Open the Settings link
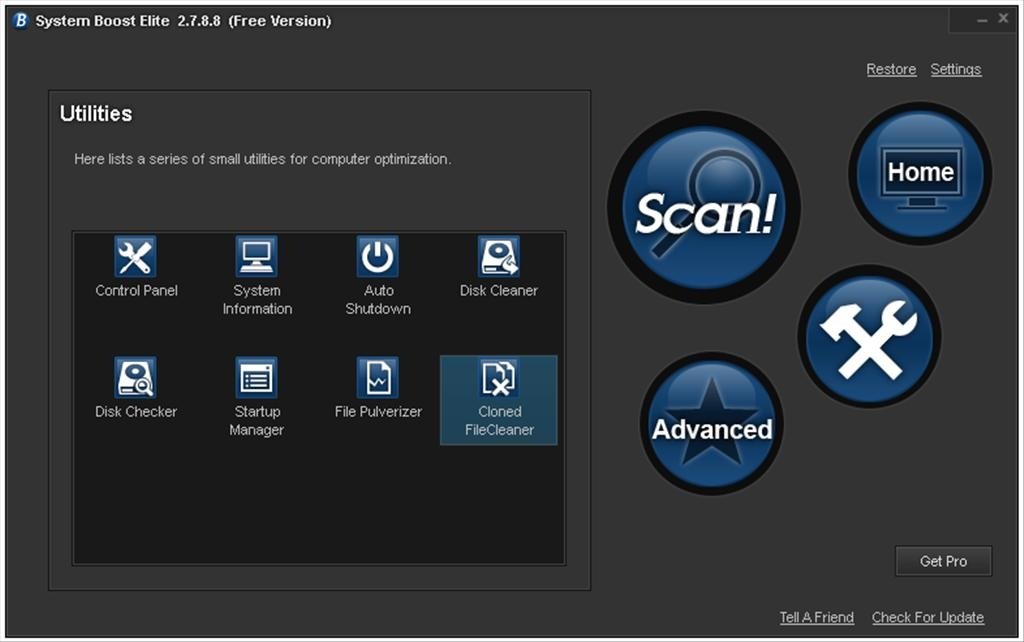The height and width of the screenshot is (642, 1024). [x=955, y=69]
